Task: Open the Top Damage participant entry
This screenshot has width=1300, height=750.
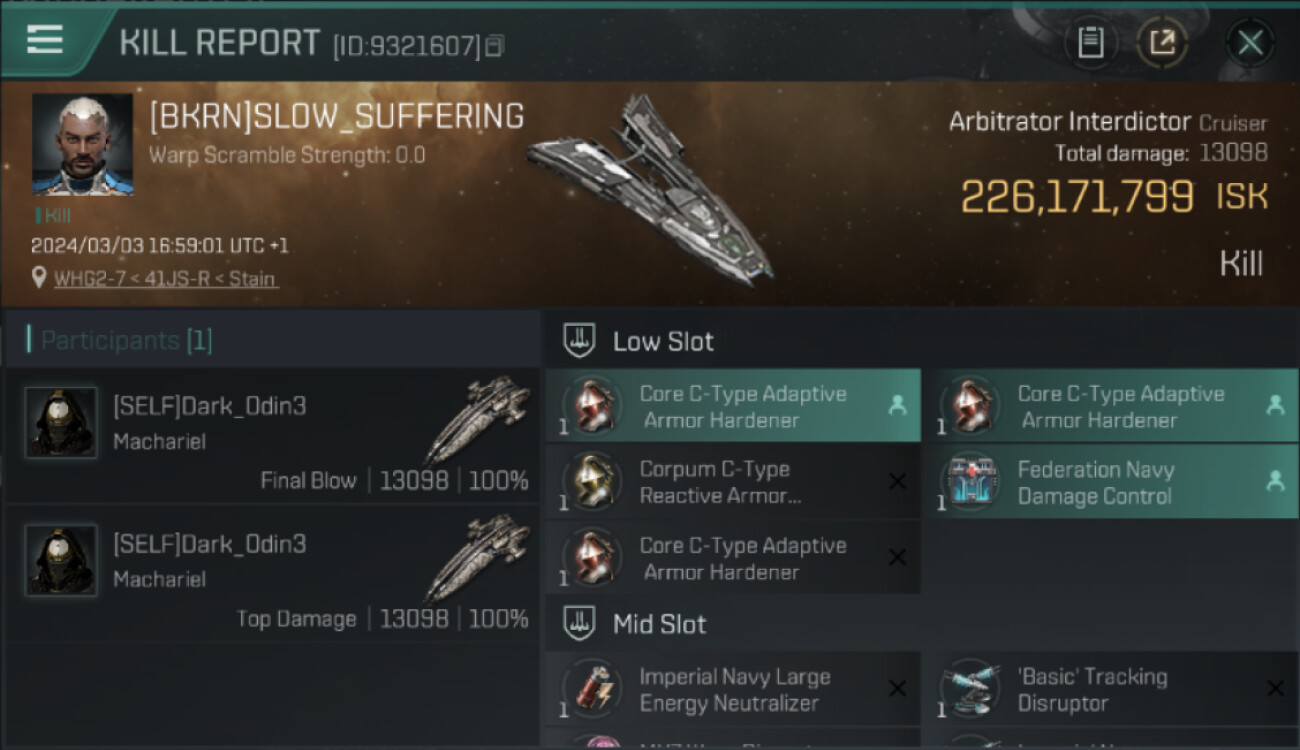Action: tap(272, 575)
